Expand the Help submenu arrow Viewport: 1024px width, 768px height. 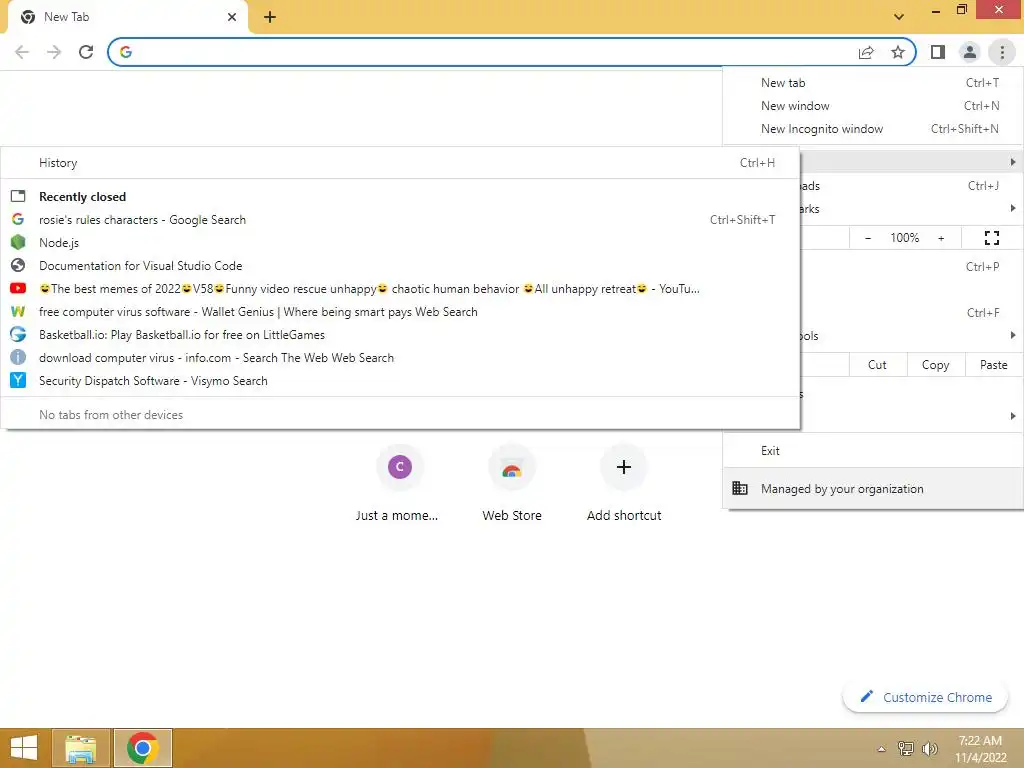pos(1012,416)
